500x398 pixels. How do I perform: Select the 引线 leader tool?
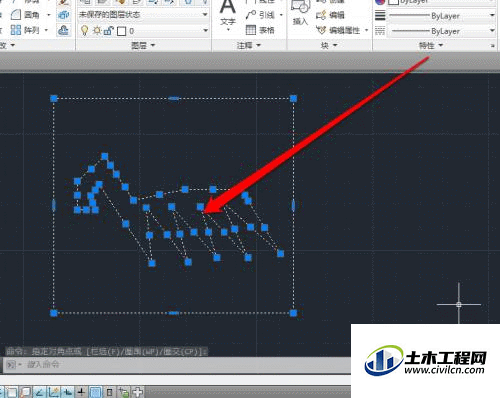[260, 15]
